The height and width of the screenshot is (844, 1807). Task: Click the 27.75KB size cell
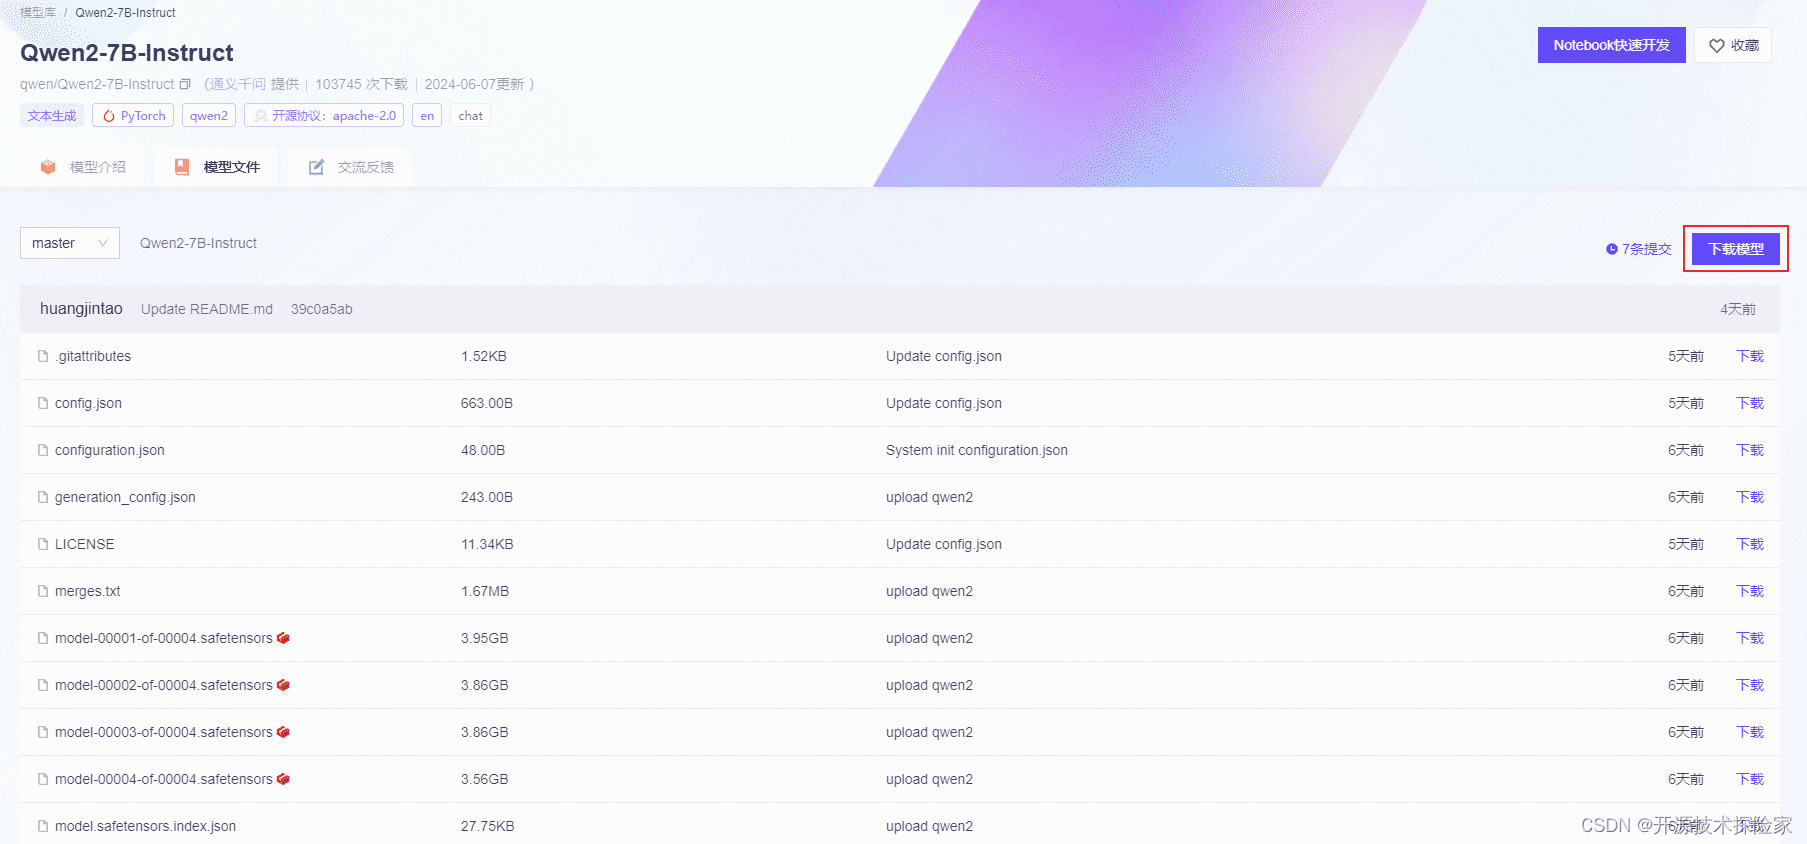[488, 826]
